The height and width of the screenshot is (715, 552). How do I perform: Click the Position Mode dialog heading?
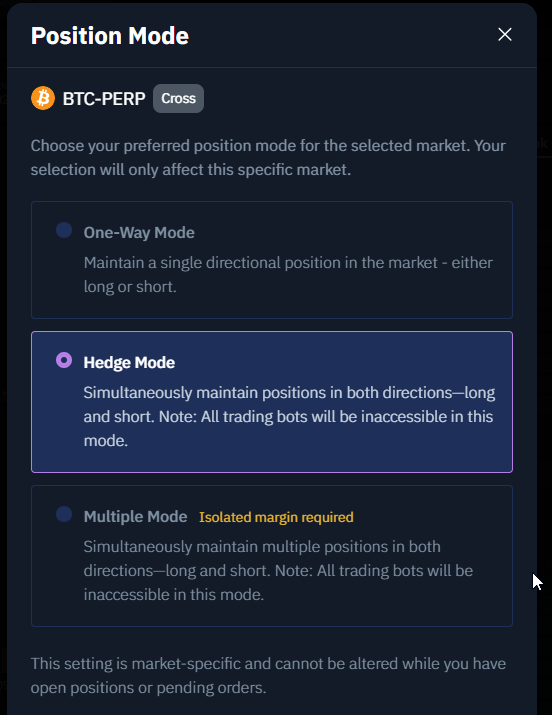[x=109, y=36]
